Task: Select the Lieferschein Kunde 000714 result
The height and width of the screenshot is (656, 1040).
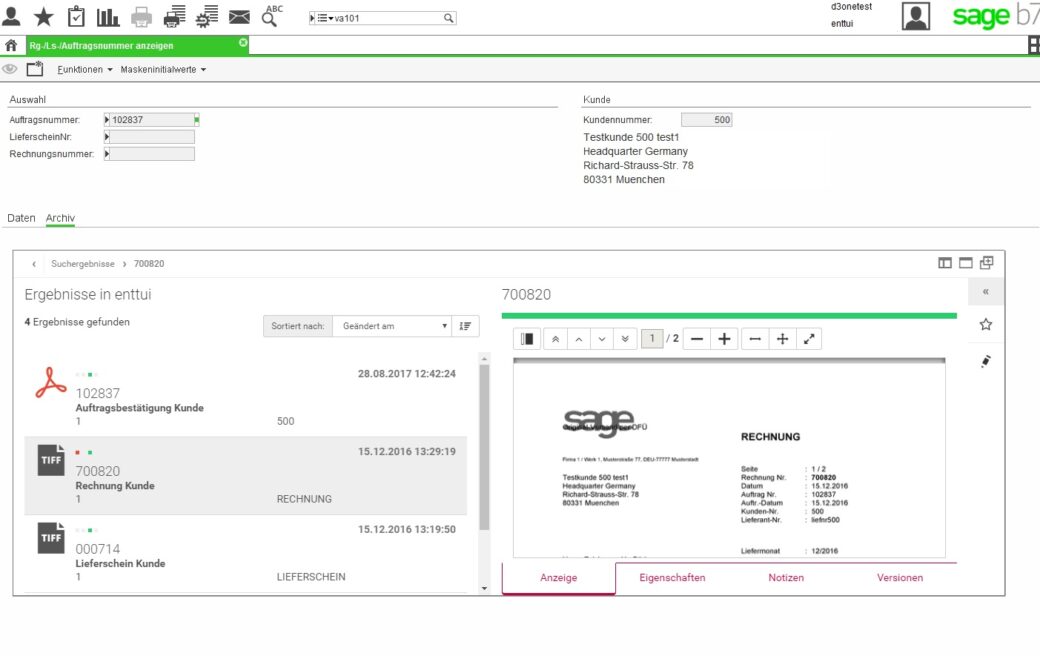Action: click(245, 553)
